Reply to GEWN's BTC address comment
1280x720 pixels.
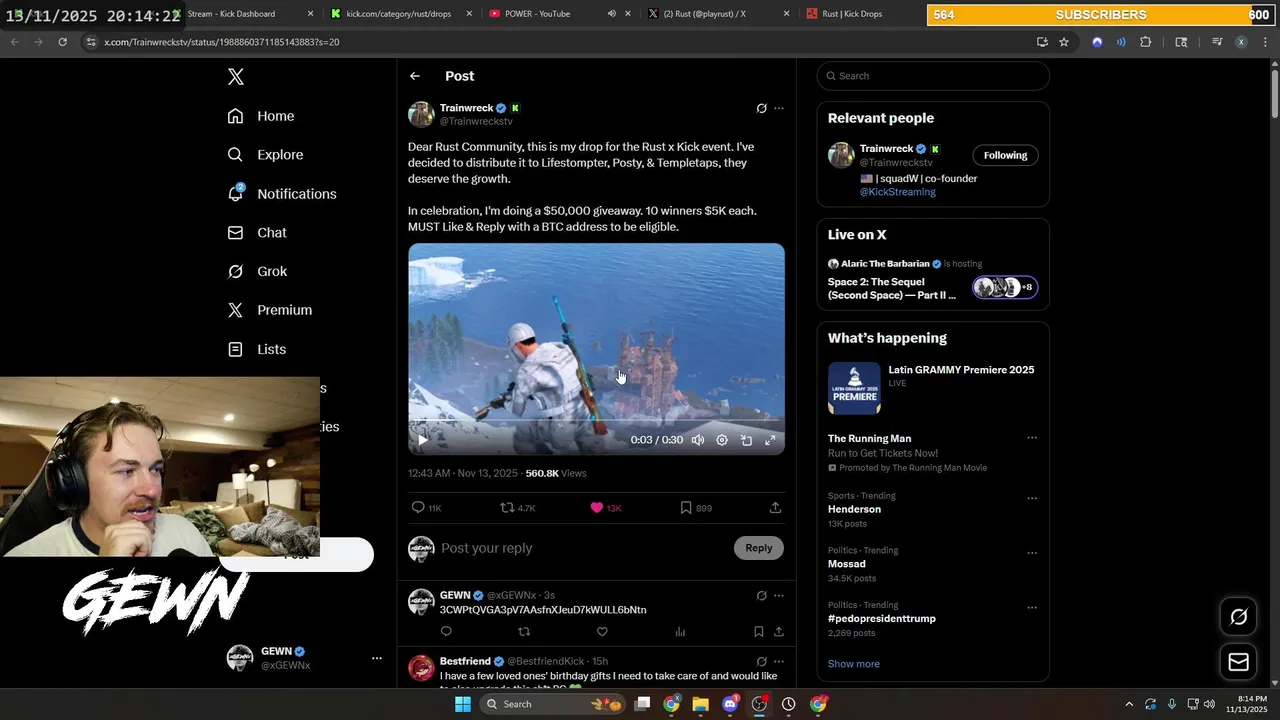[446, 632]
